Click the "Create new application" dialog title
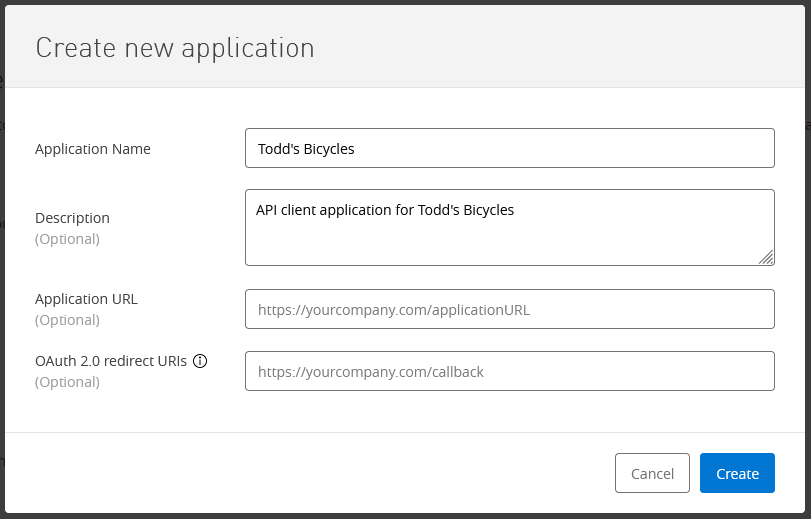The width and height of the screenshot is (811, 519). pos(175,47)
